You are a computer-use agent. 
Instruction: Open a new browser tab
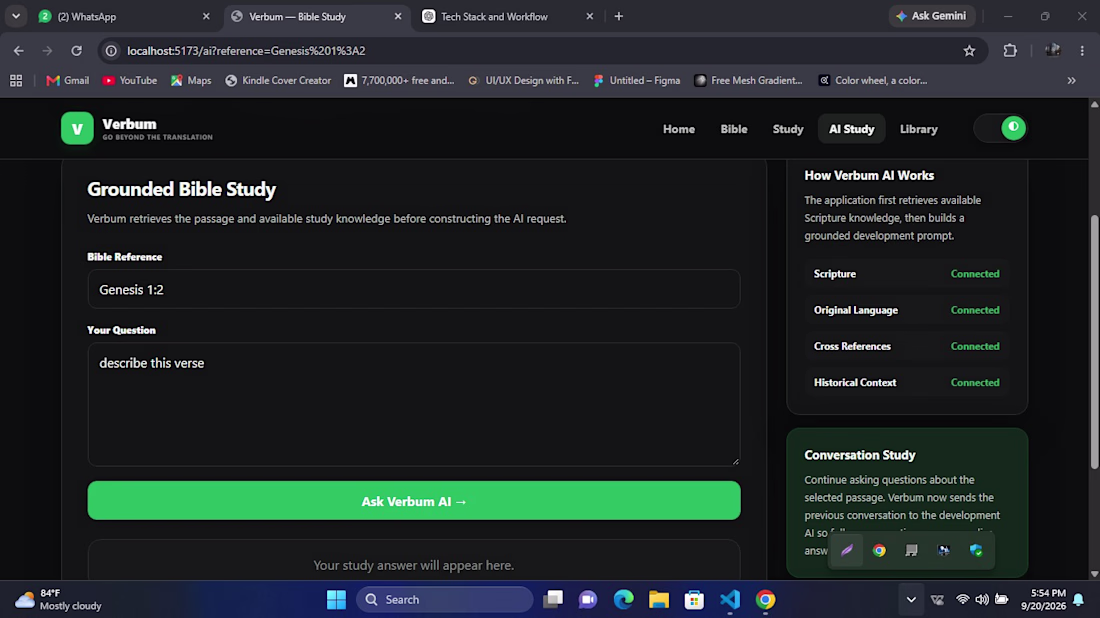pyautogui.click(x=618, y=16)
